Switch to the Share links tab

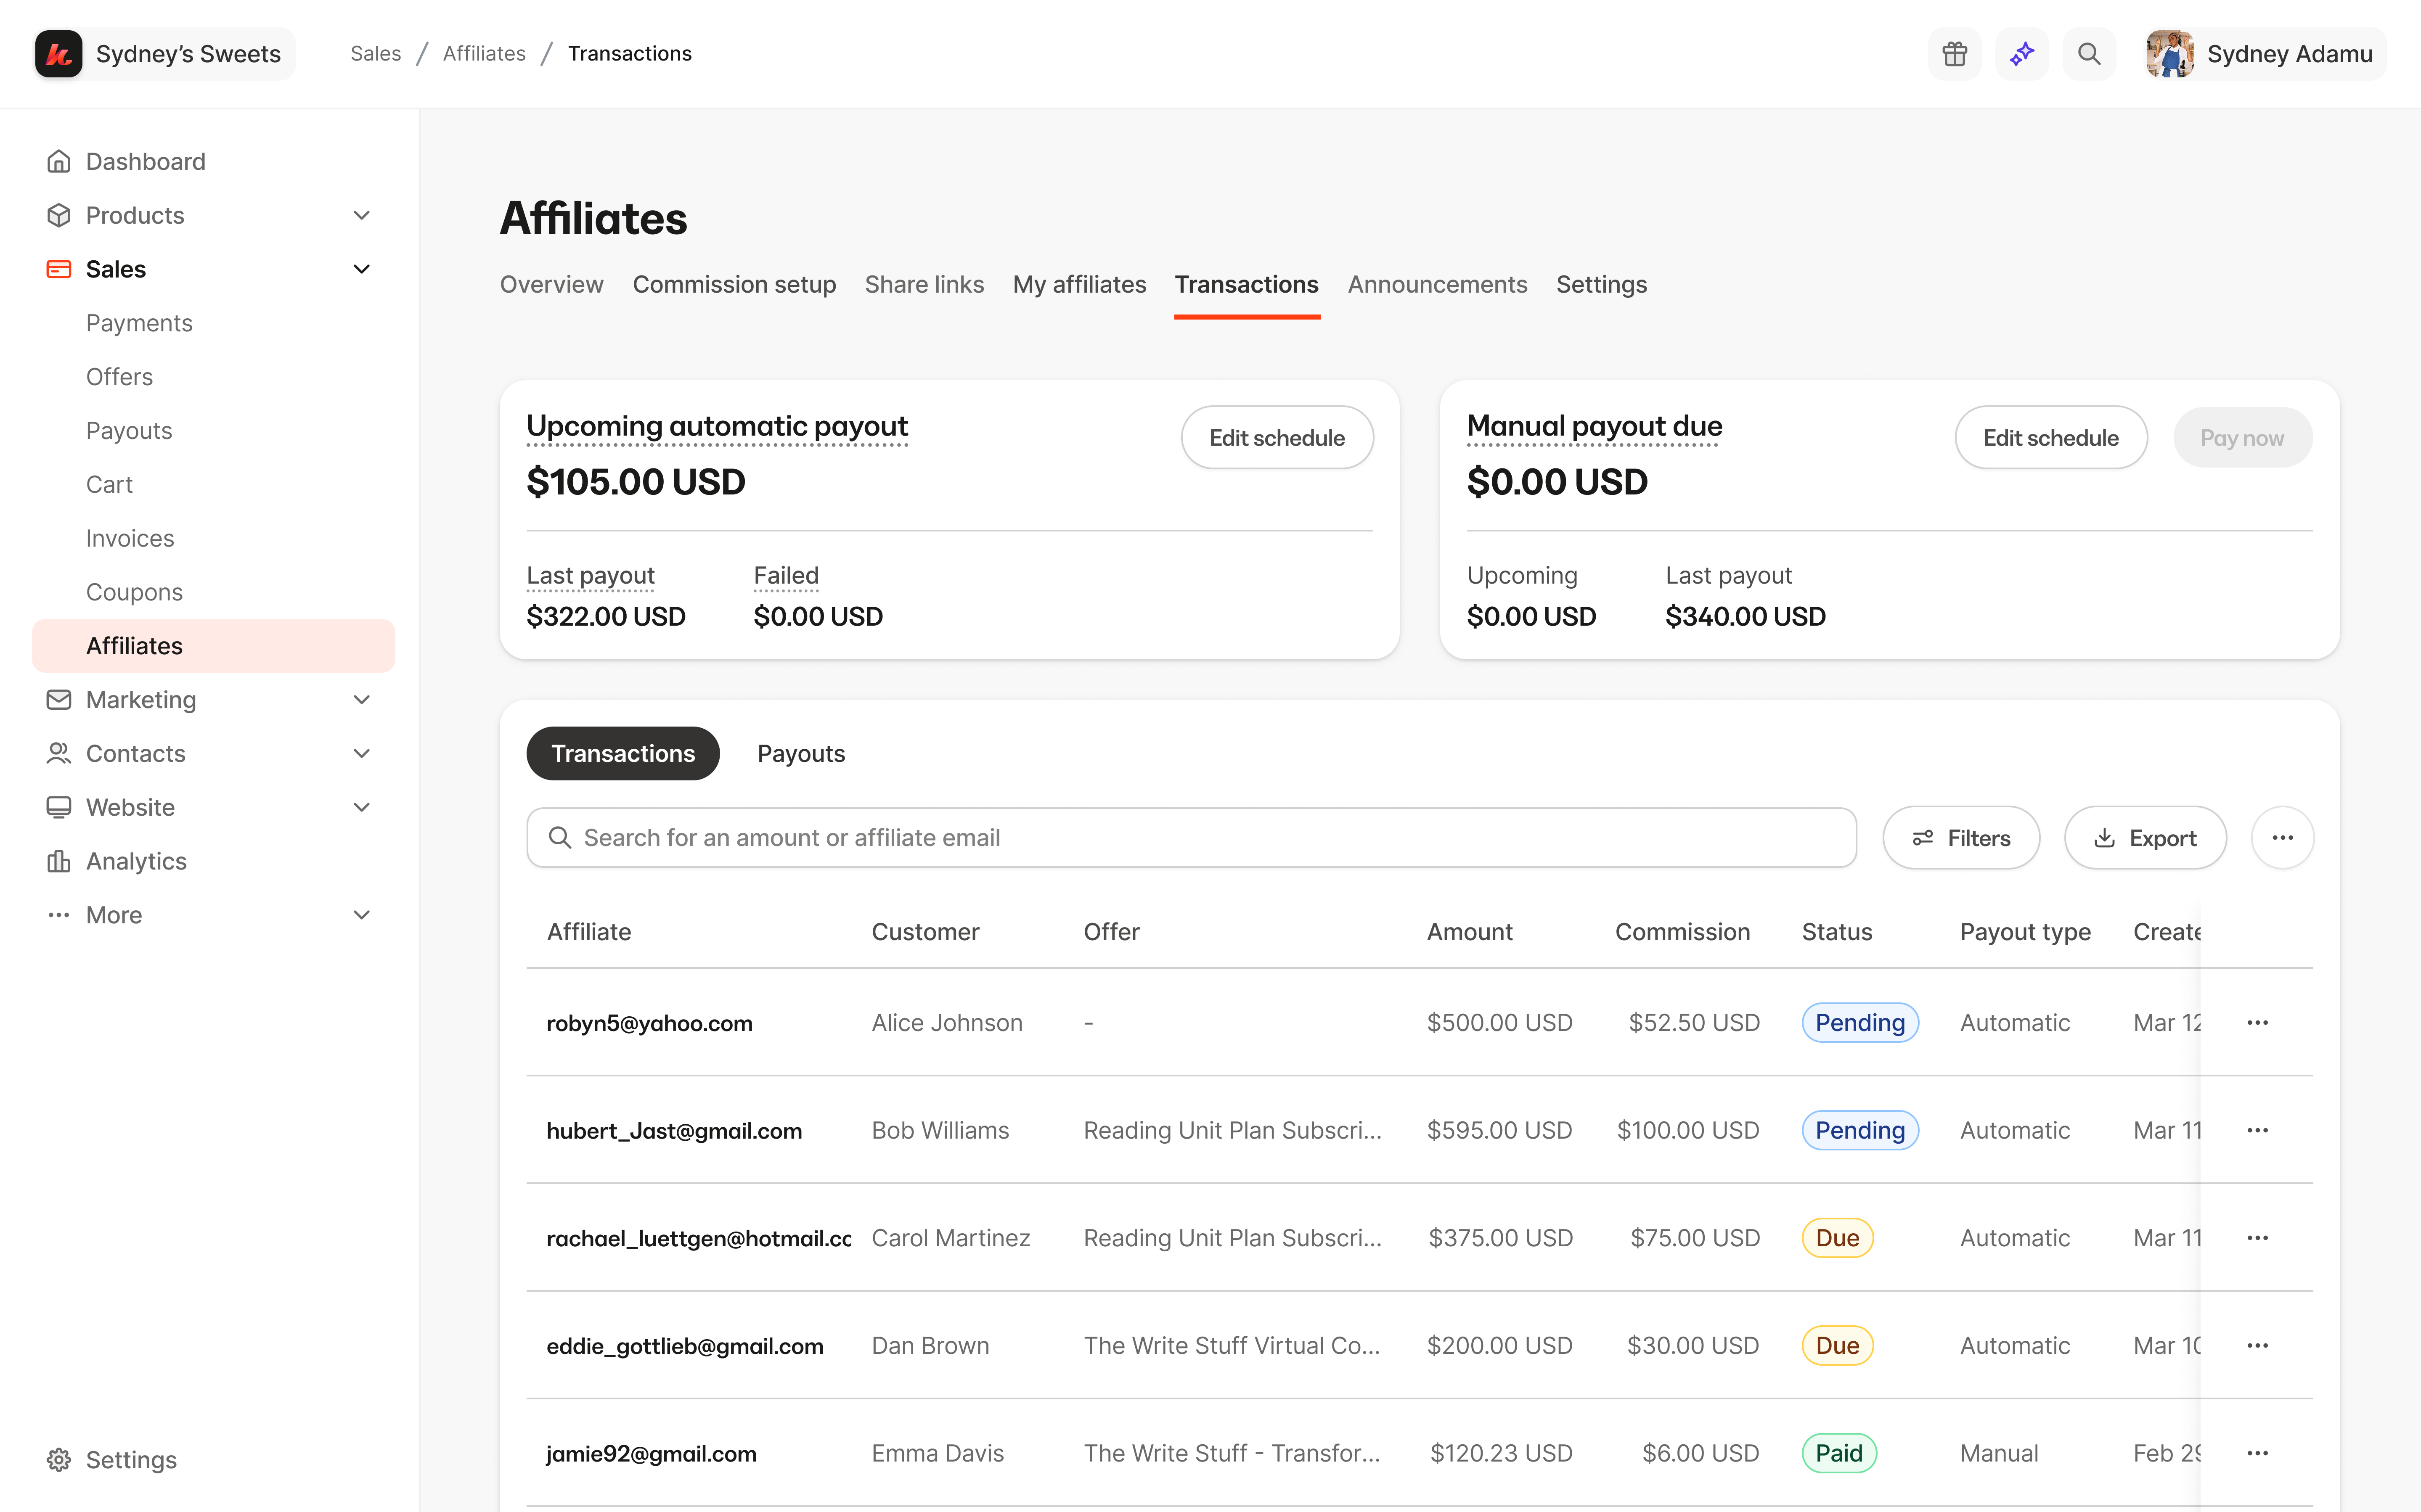(x=924, y=285)
